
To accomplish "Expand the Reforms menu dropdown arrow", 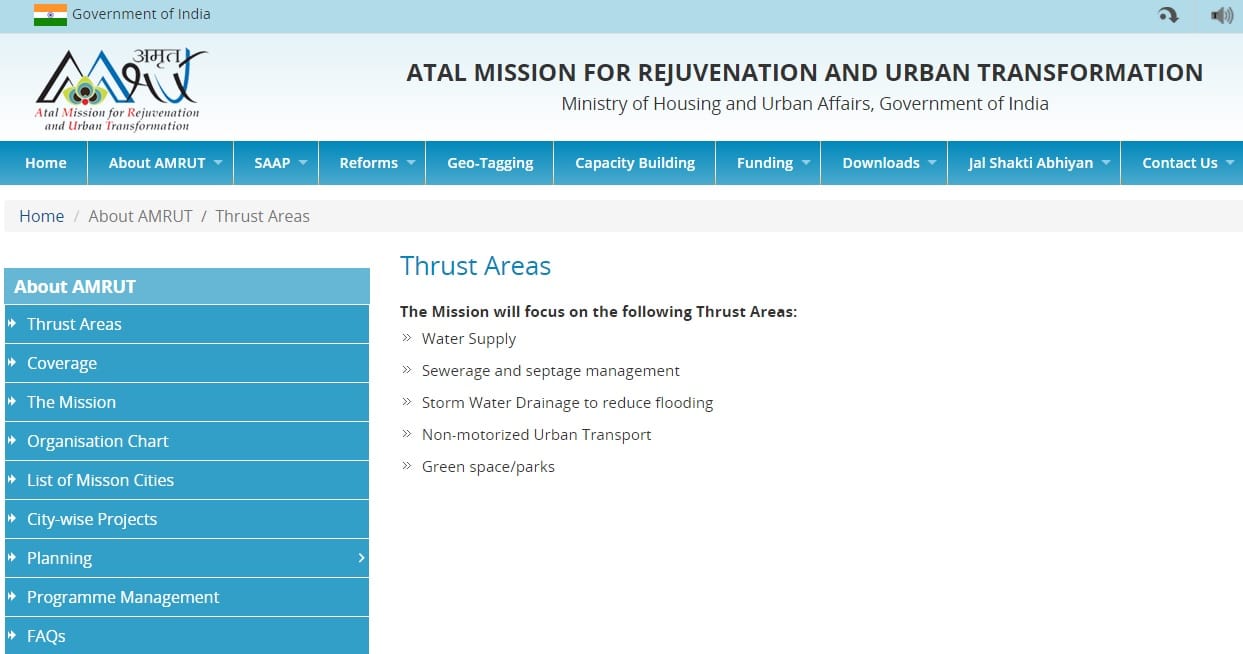I will [410, 163].
